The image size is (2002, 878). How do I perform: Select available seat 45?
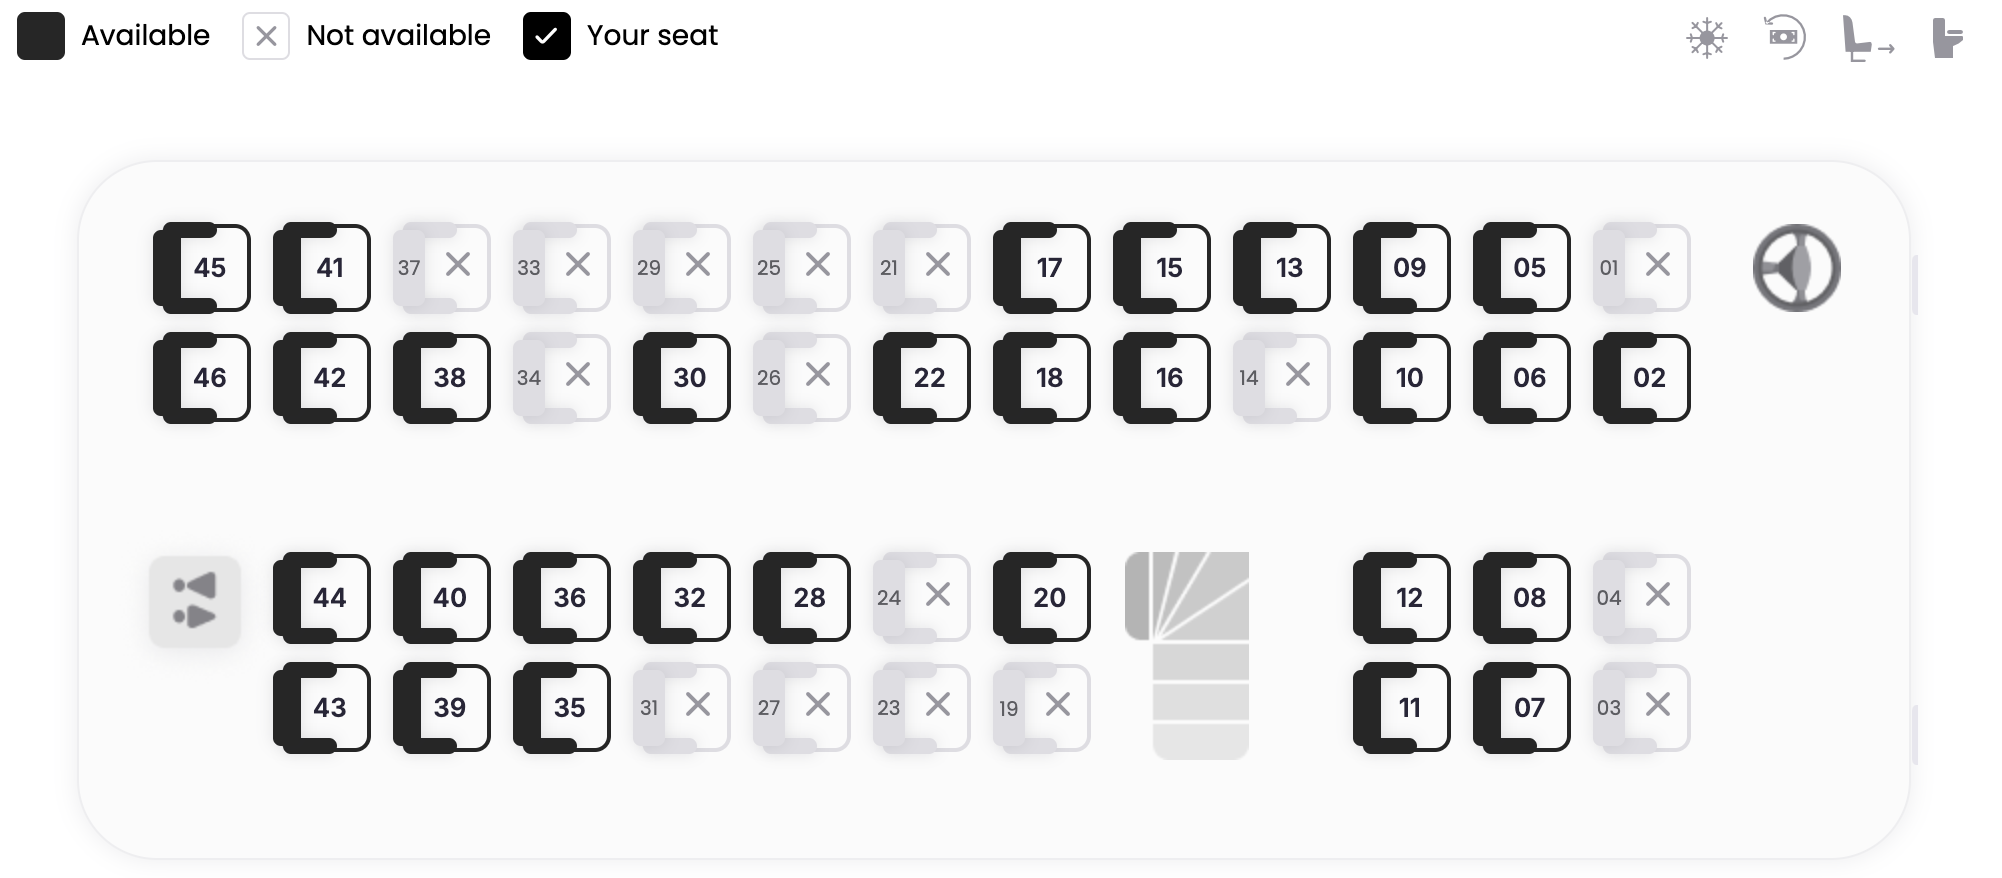[x=203, y=268]
